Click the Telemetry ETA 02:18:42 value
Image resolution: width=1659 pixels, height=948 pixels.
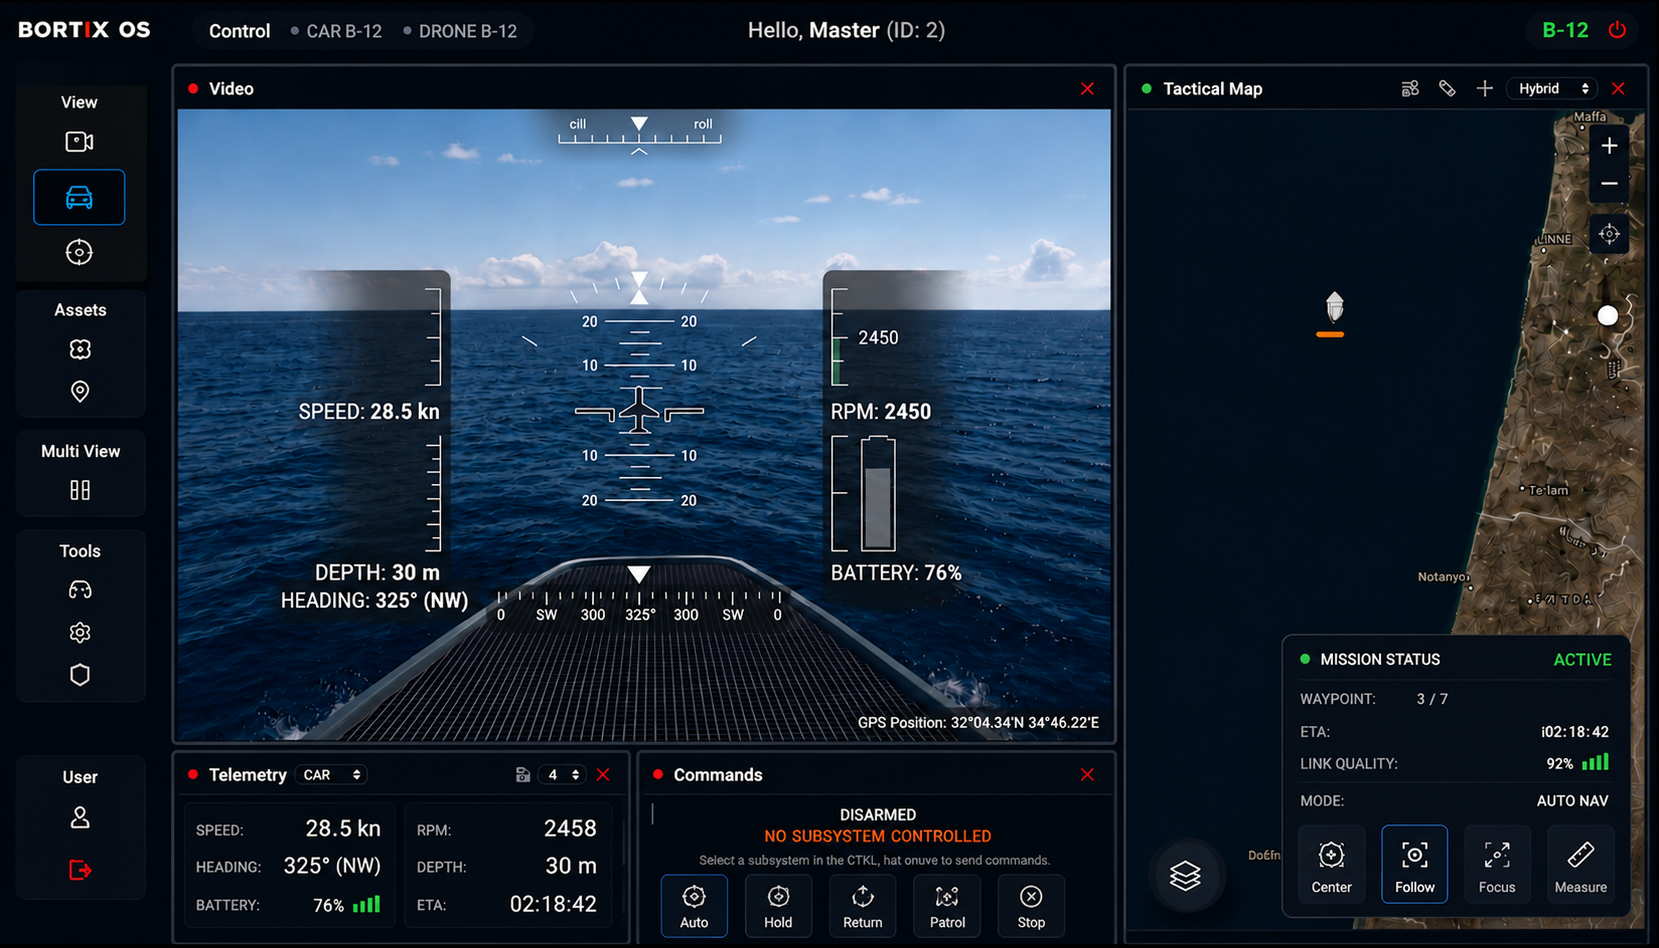tap(553, 904)
